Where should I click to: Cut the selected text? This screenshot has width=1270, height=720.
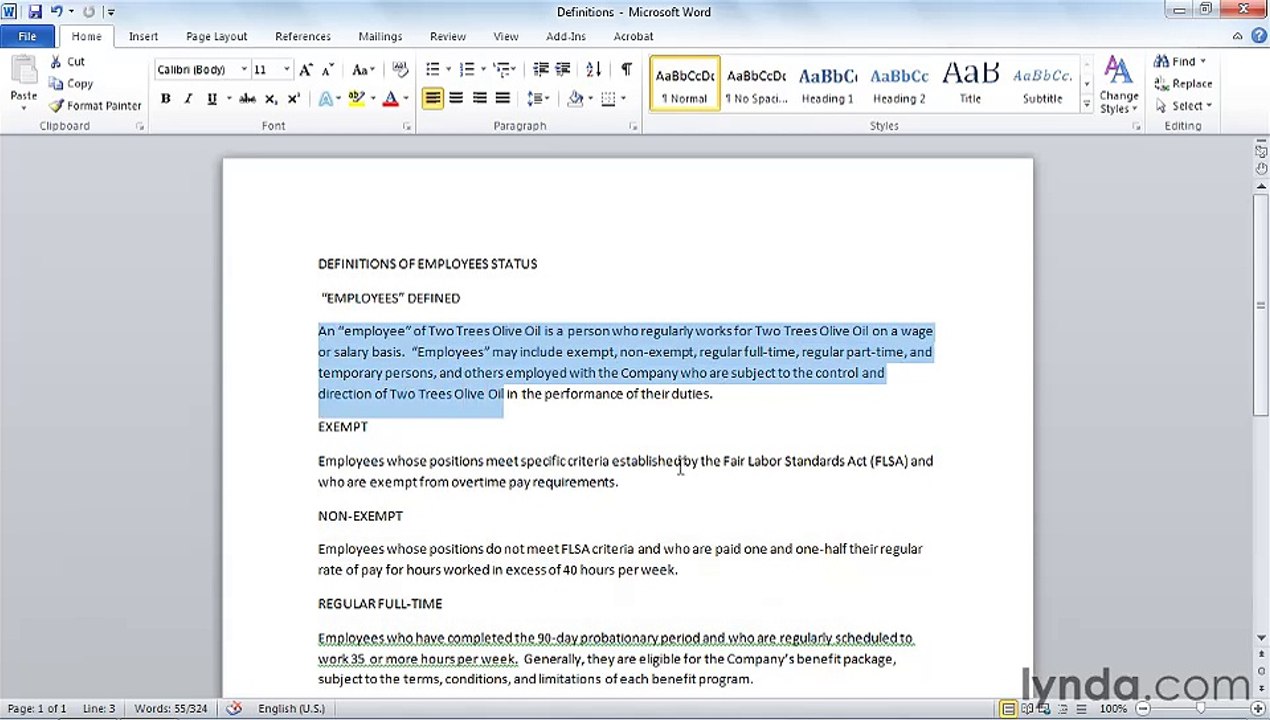point(67,62)
